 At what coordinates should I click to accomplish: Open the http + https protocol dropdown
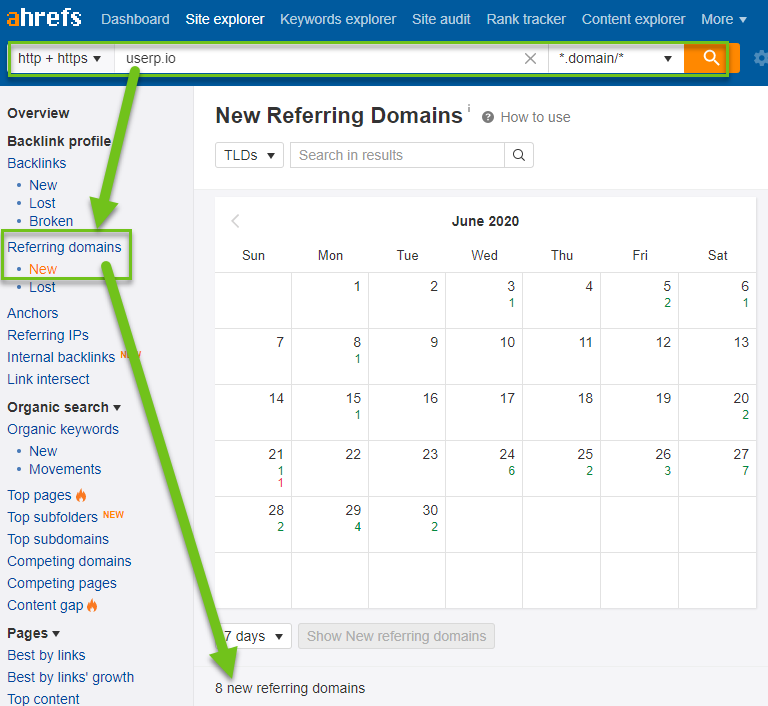click(x=60, y=58)
